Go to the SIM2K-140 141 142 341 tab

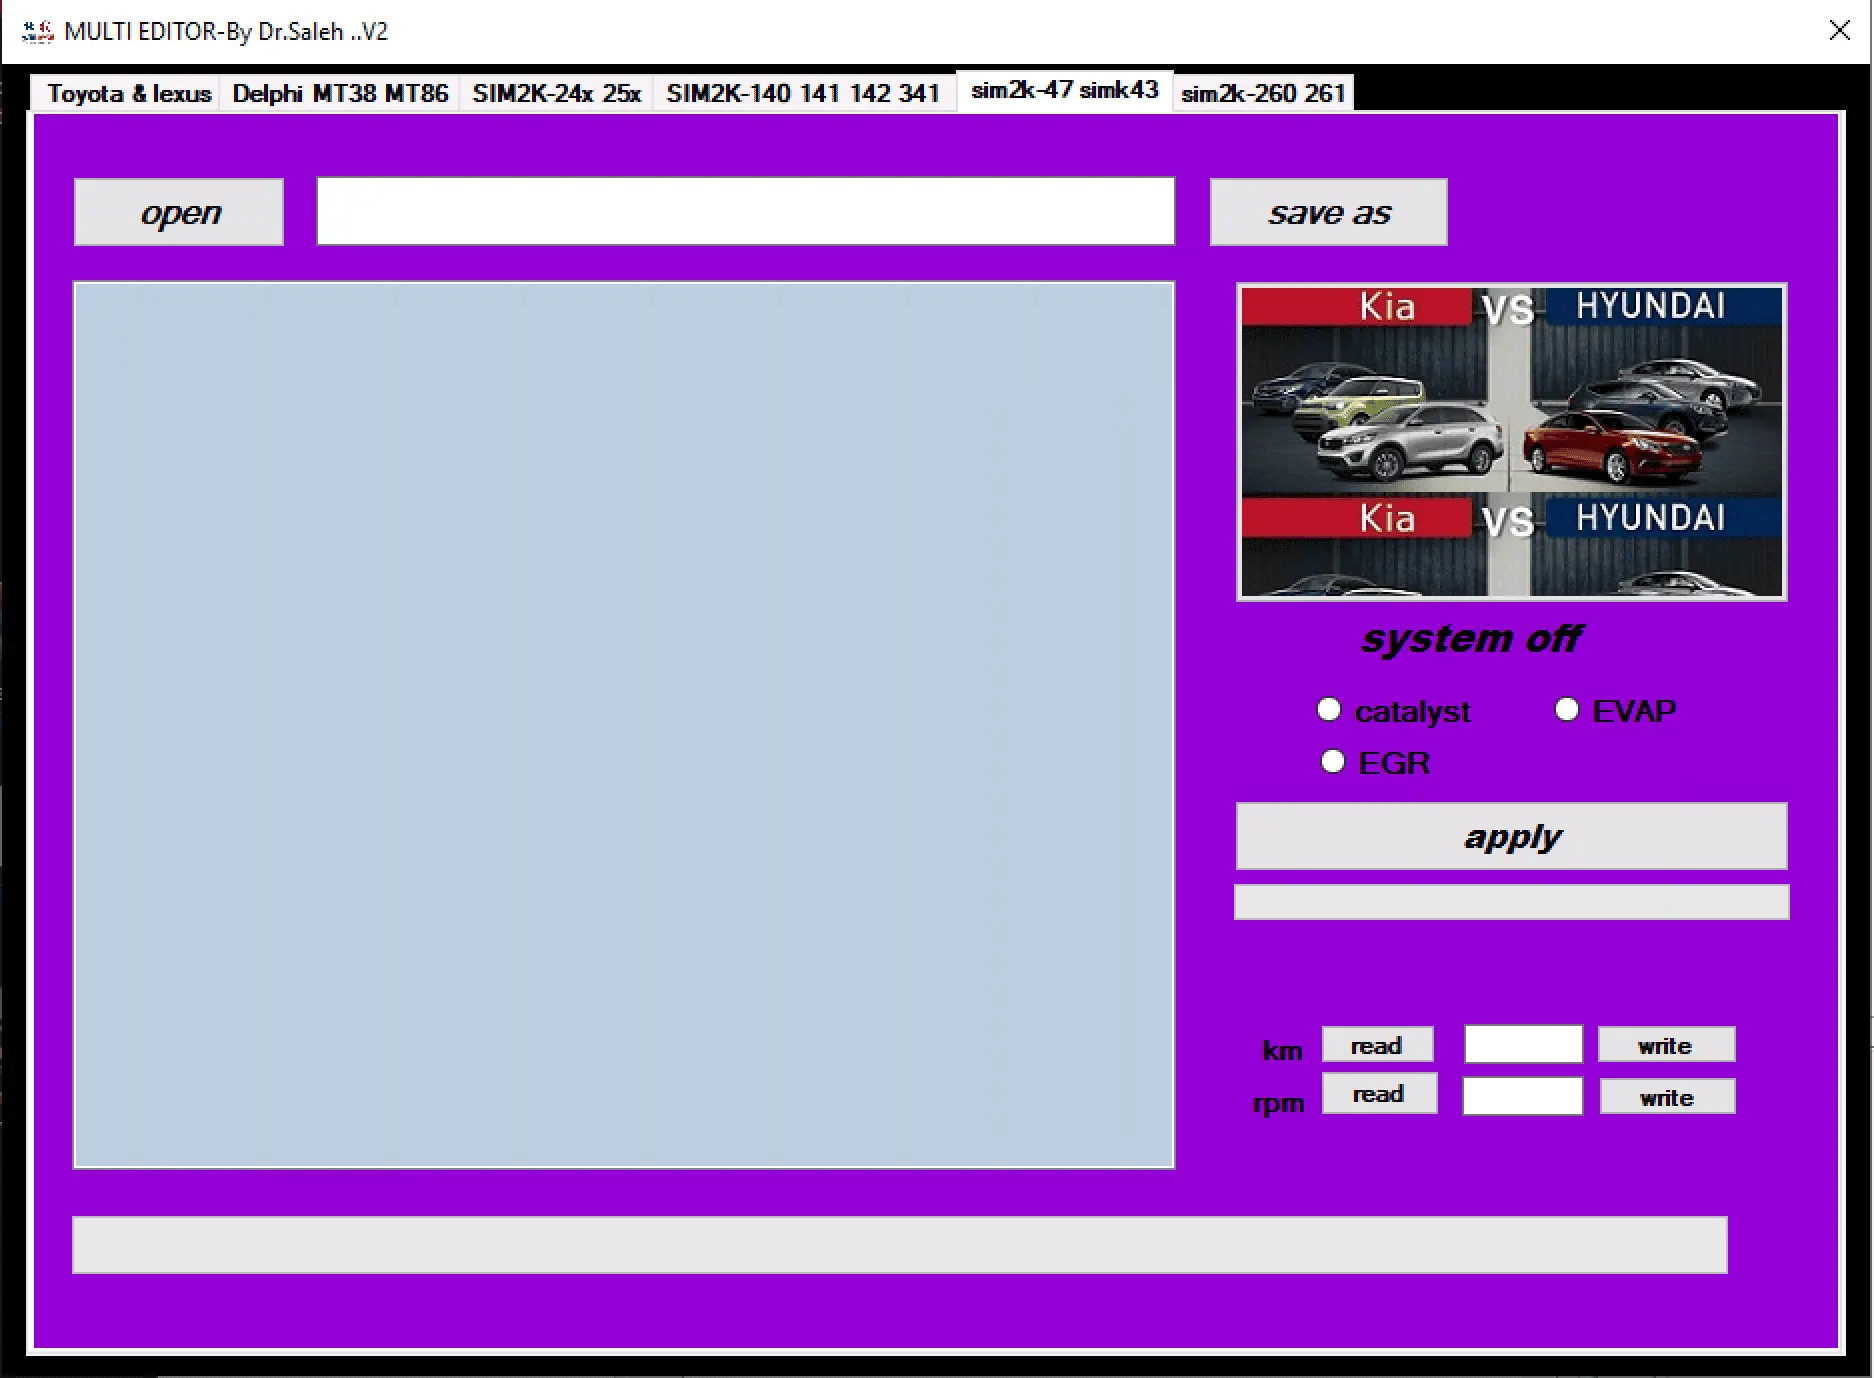point(803,93)
